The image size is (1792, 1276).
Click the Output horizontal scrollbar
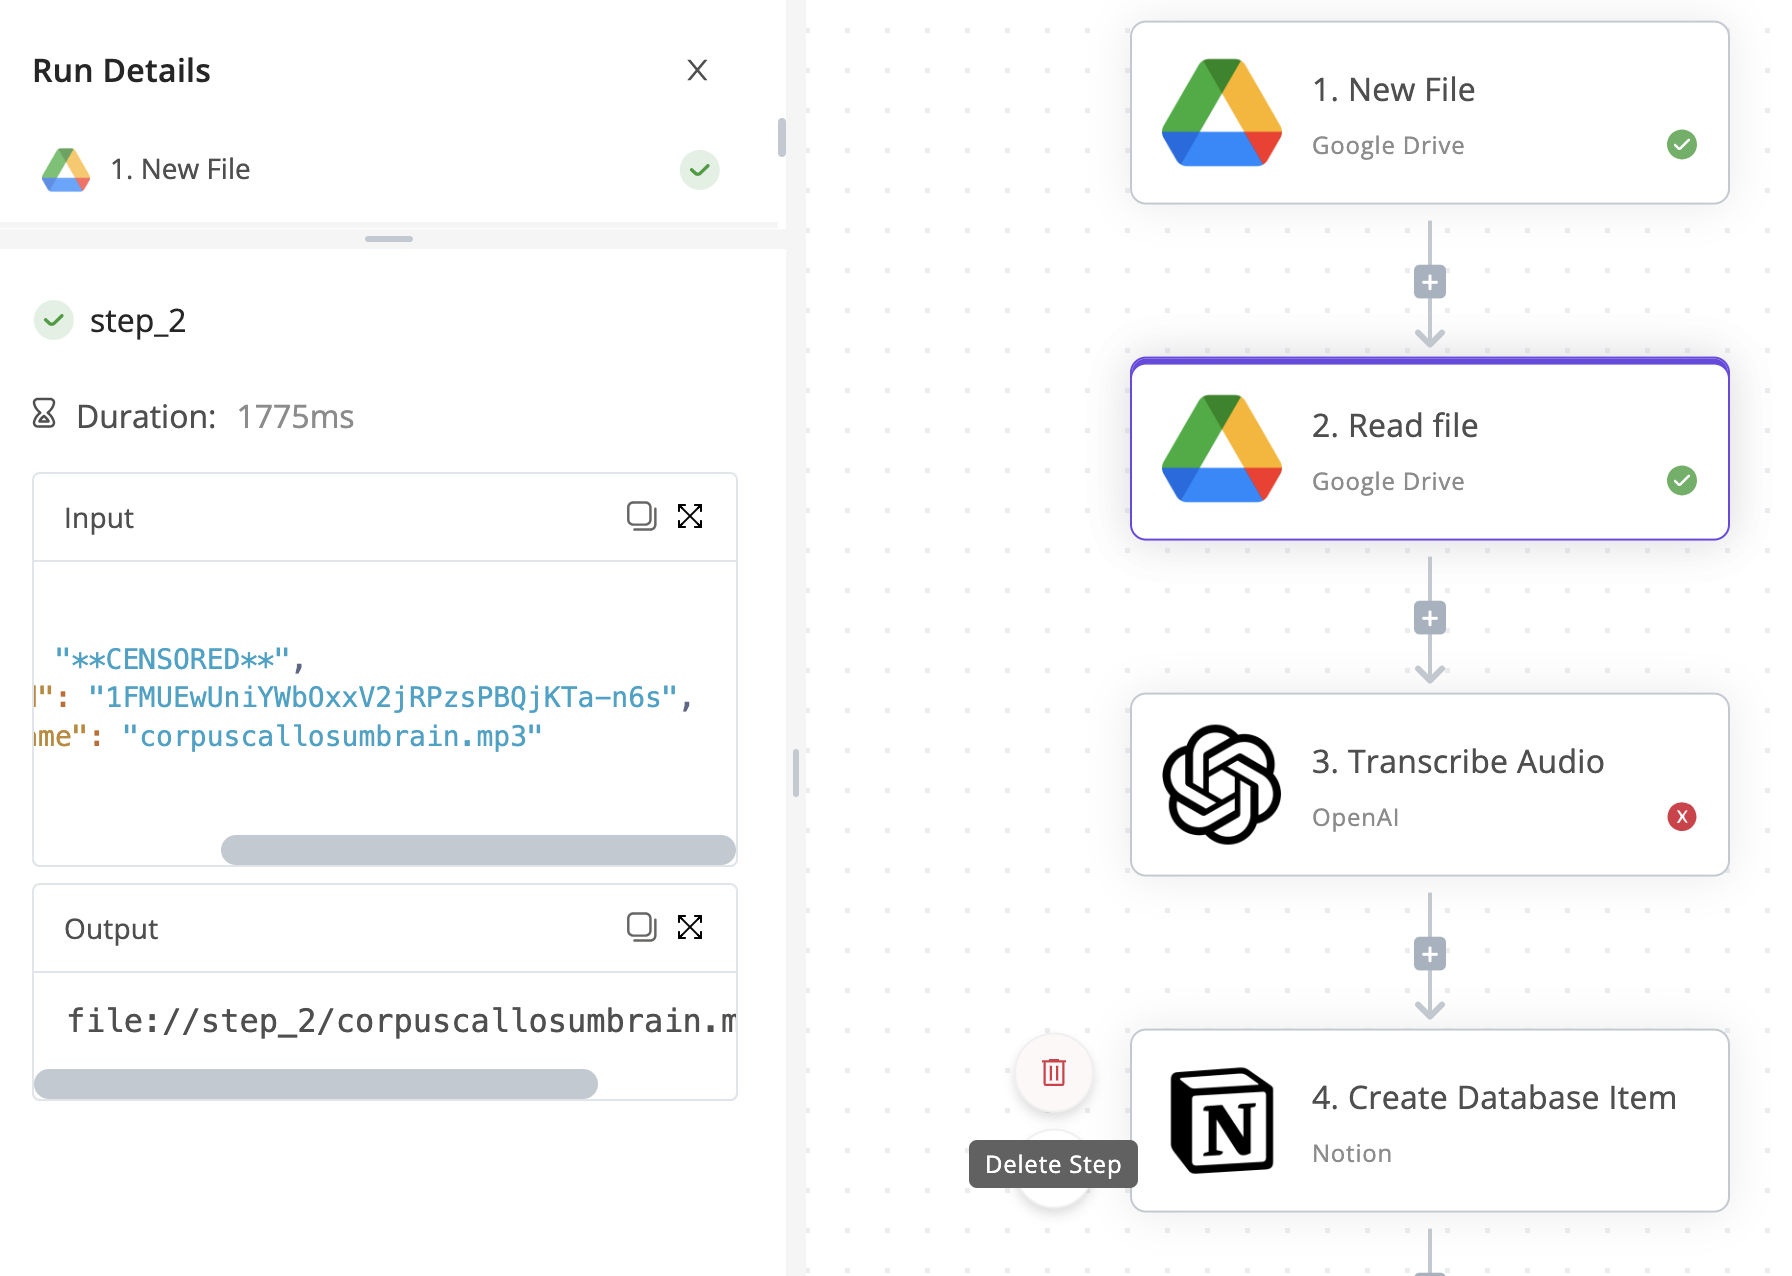tap(316, 1084)
